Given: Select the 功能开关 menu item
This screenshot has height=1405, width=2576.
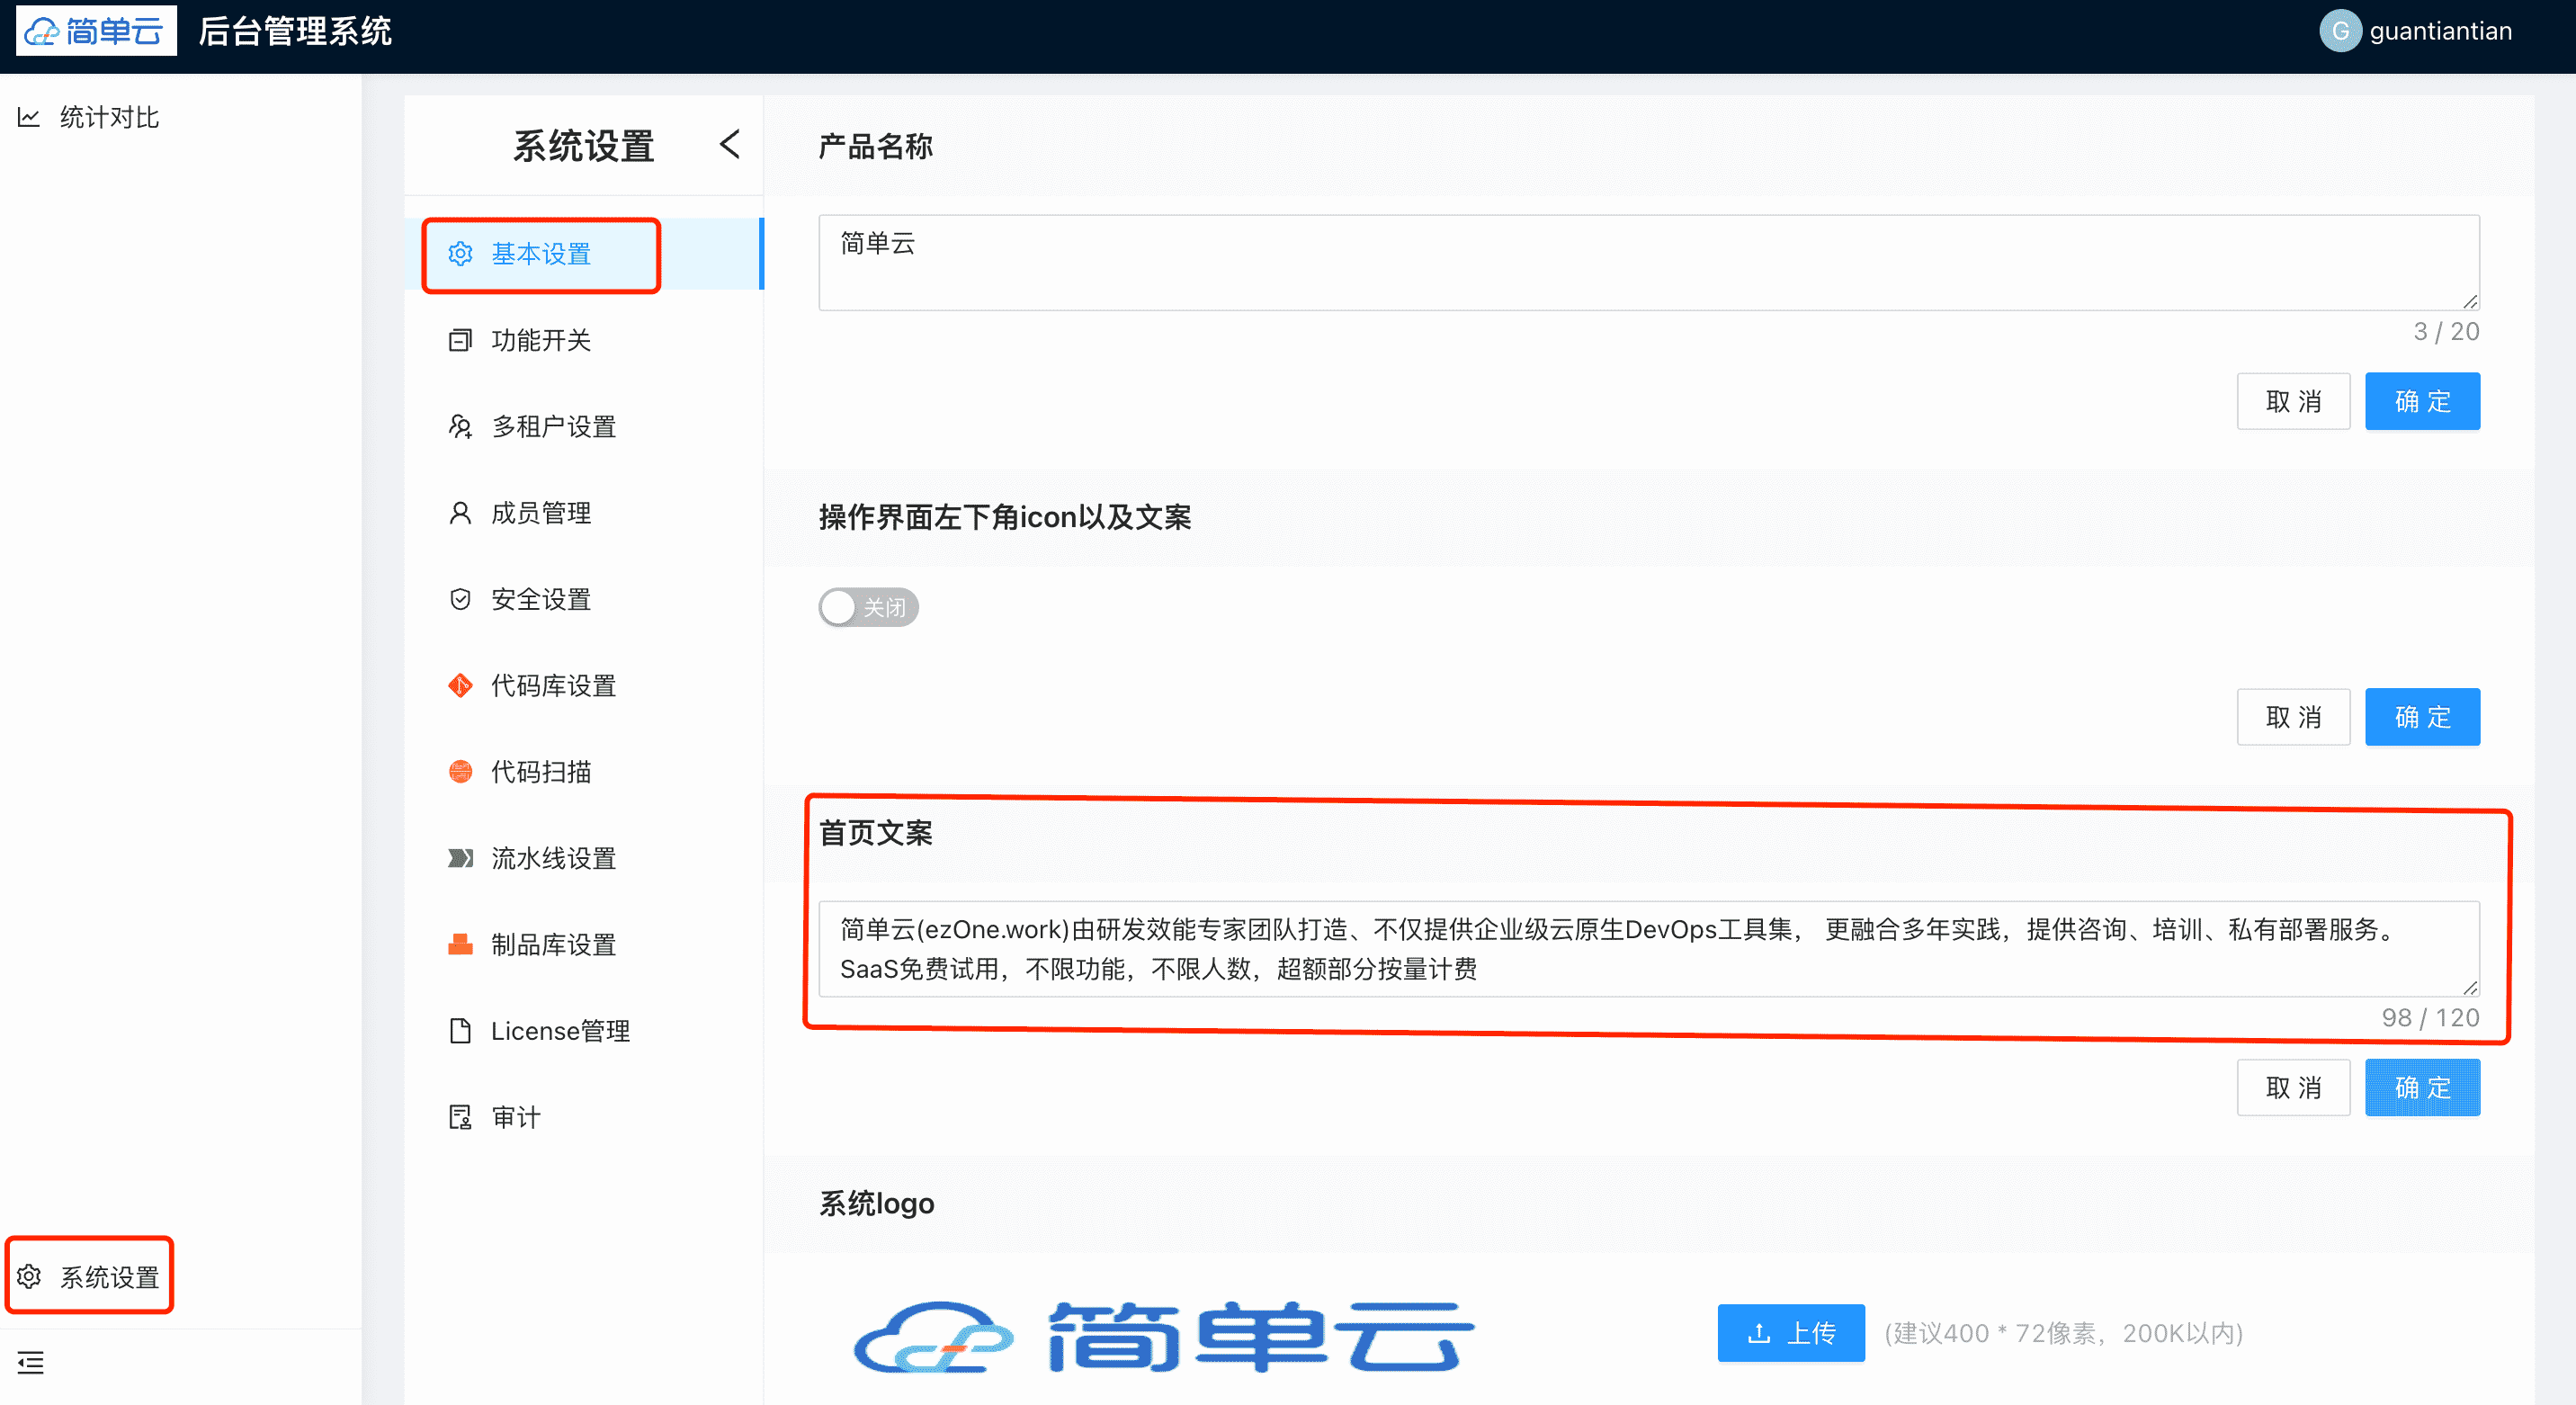Looking at the screenshot, I should point(584,340).
